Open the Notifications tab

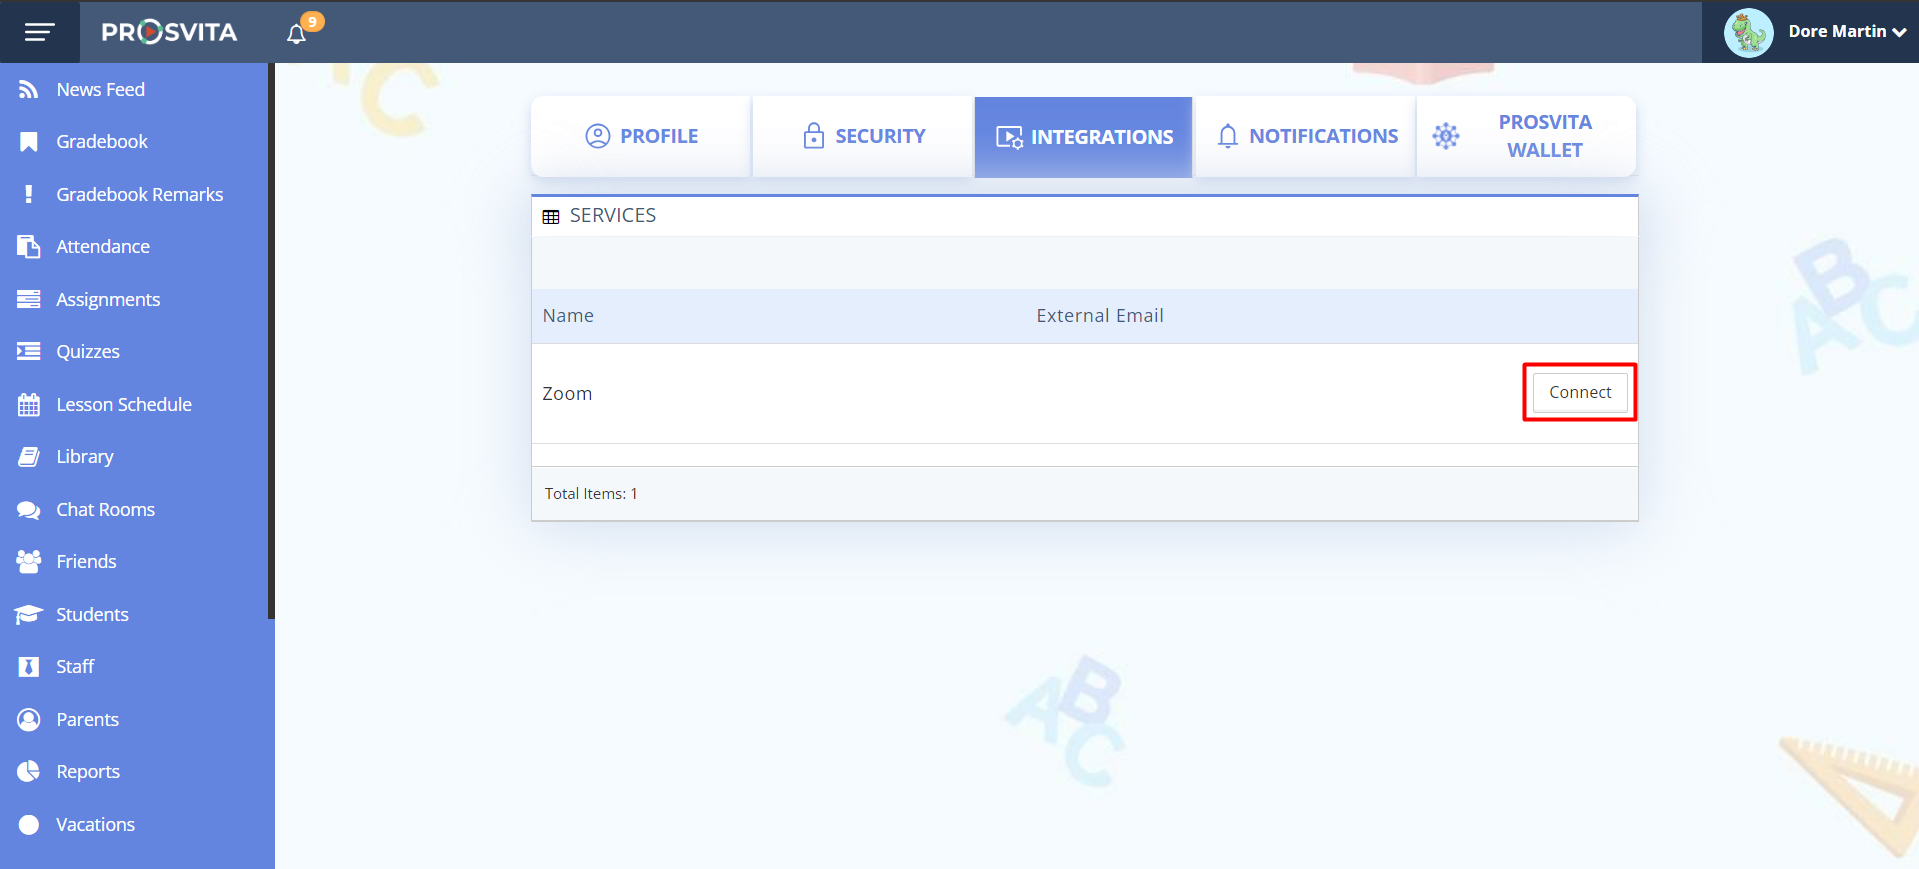pyautogui.click(x=1306, y=137)
